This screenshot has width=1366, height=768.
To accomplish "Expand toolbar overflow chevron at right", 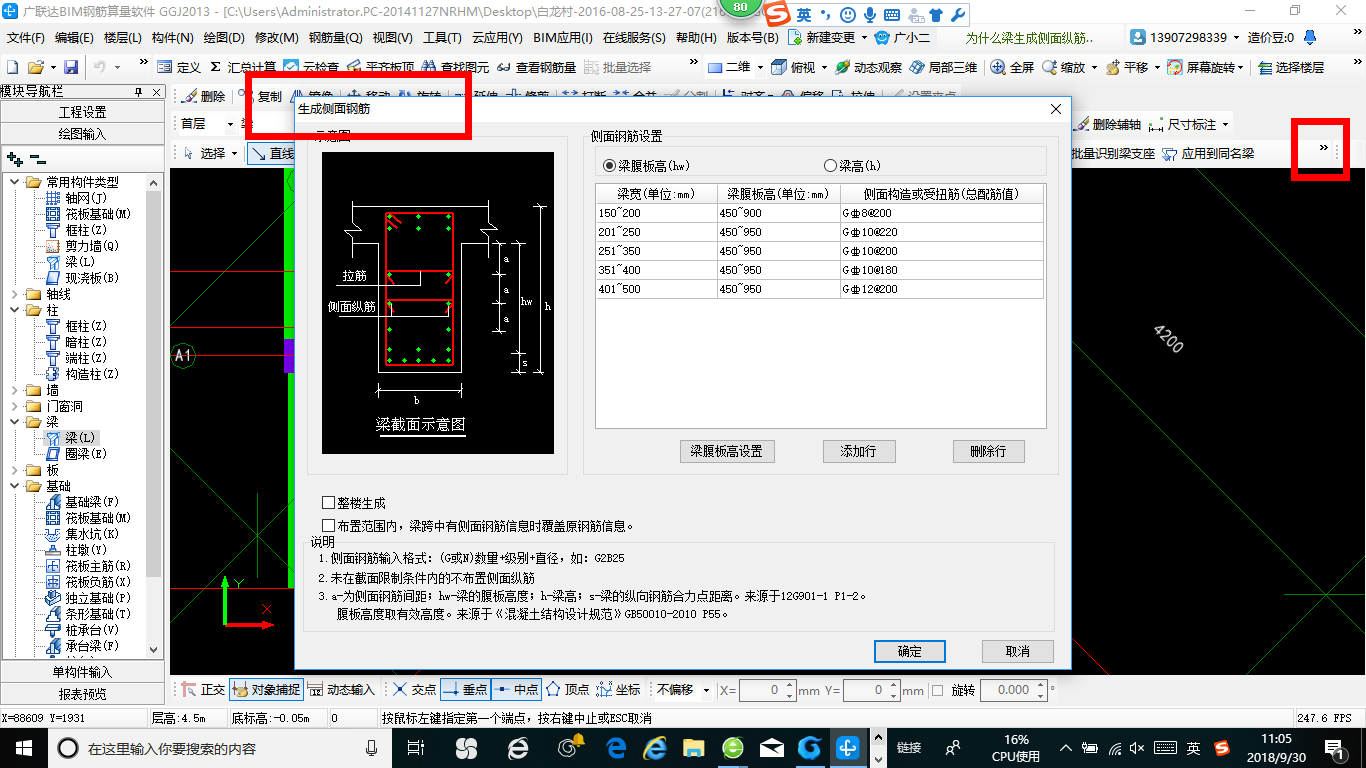I will 1323,148.
